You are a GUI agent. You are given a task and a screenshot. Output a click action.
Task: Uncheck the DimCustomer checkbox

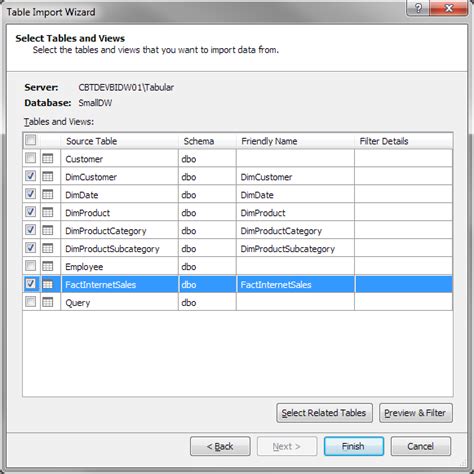click(x=31, y=176)
